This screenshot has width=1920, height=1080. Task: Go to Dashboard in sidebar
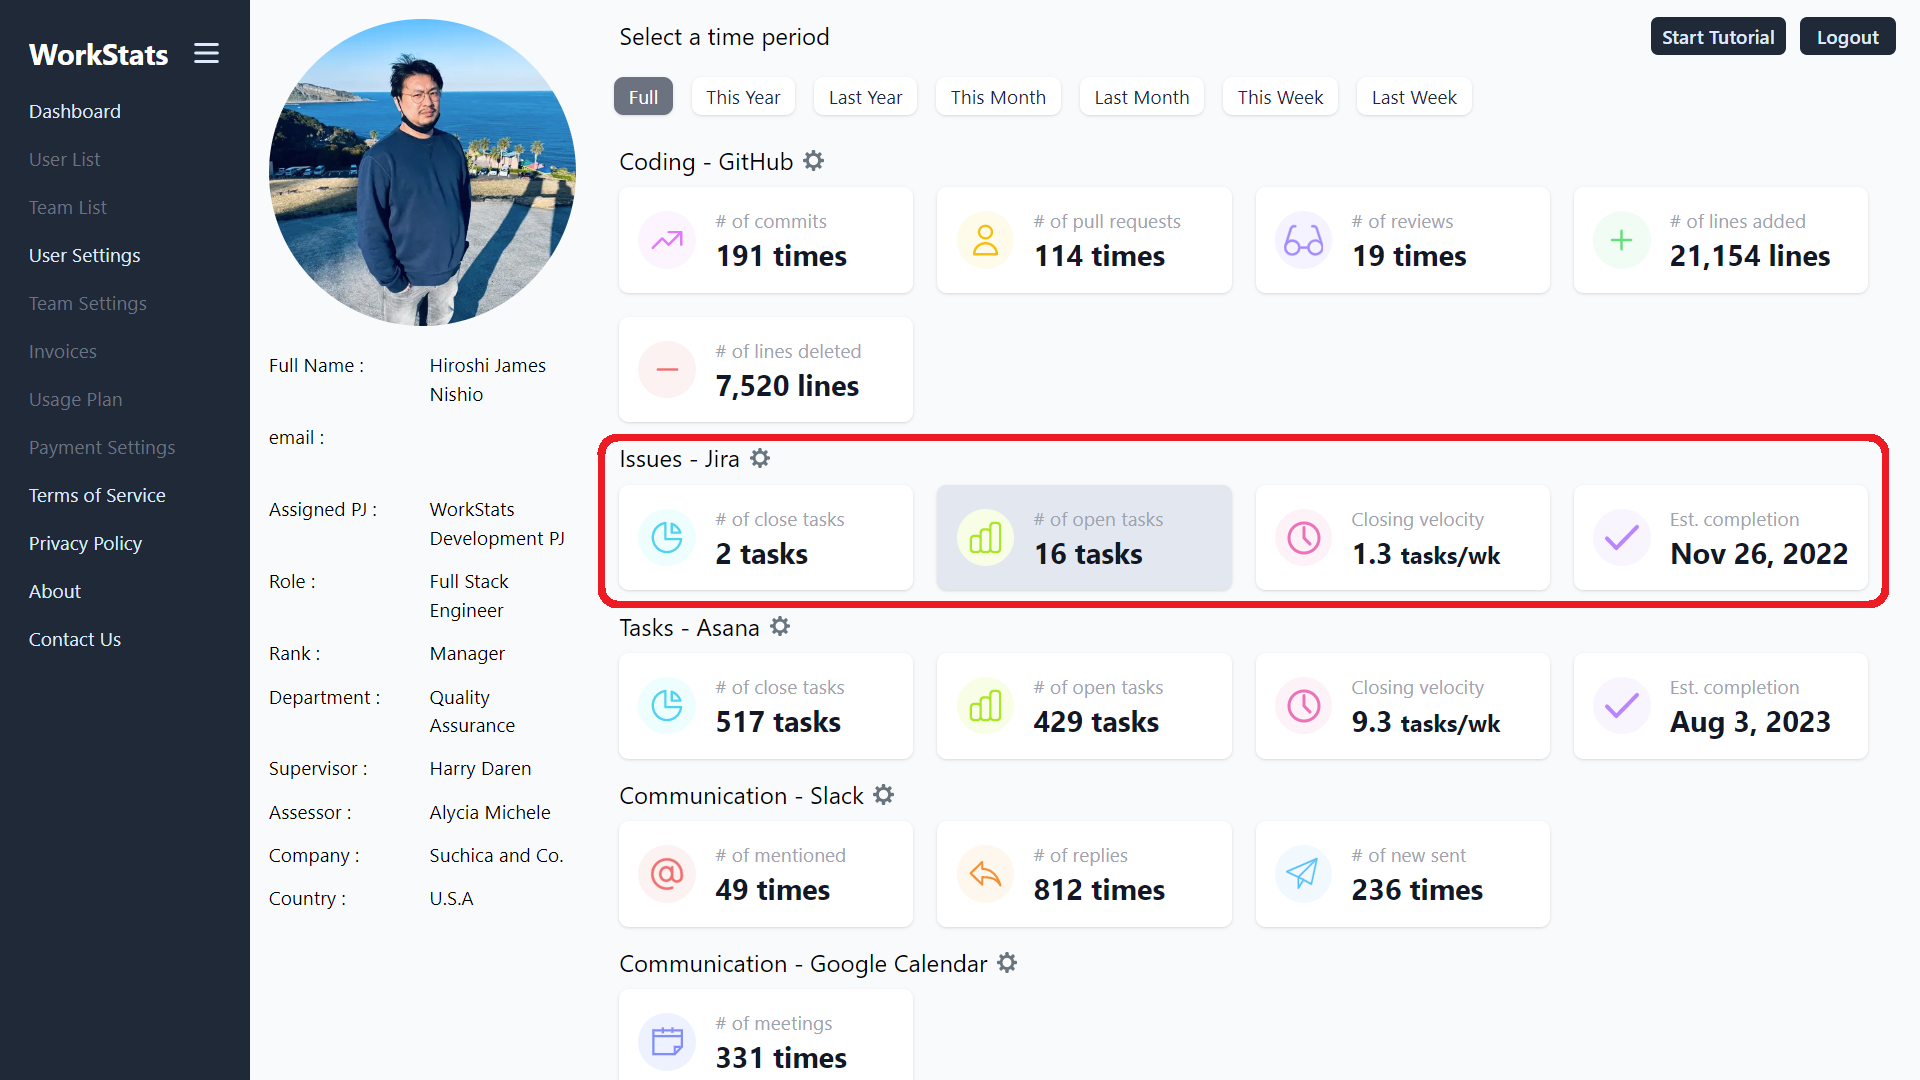tap(74, 111)
